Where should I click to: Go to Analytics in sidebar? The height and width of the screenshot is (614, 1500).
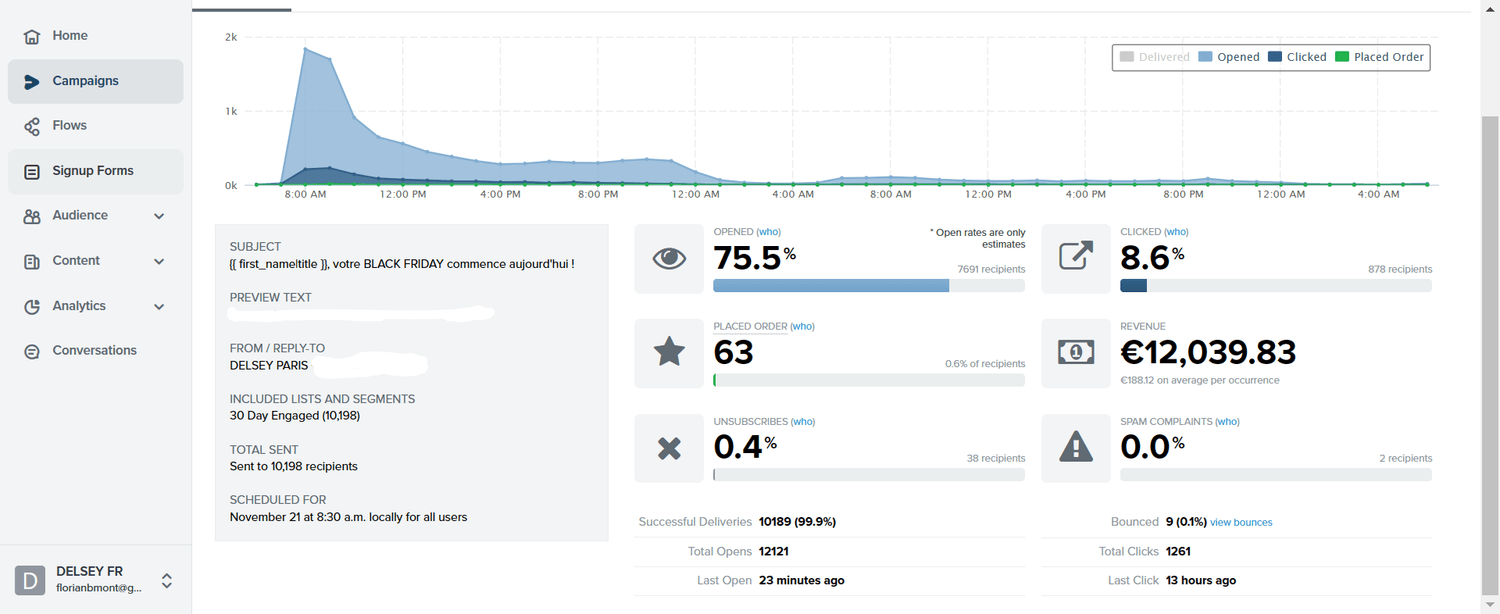[79, 306]
